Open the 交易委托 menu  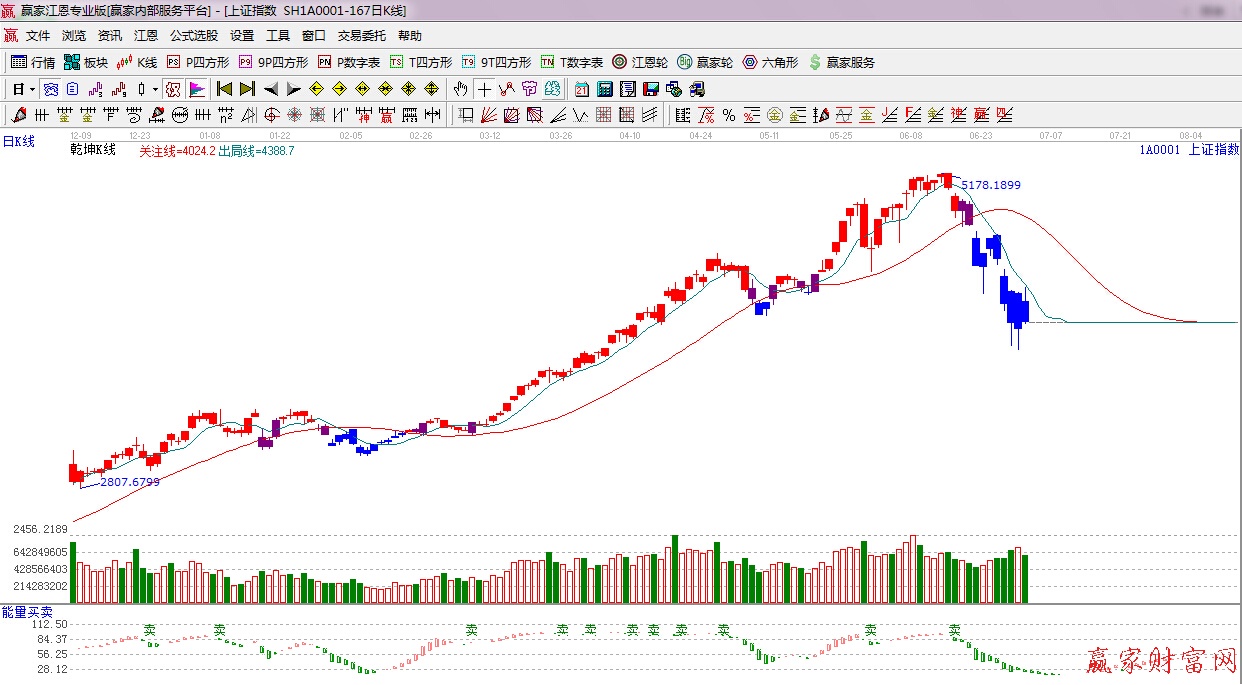(361, 36)
